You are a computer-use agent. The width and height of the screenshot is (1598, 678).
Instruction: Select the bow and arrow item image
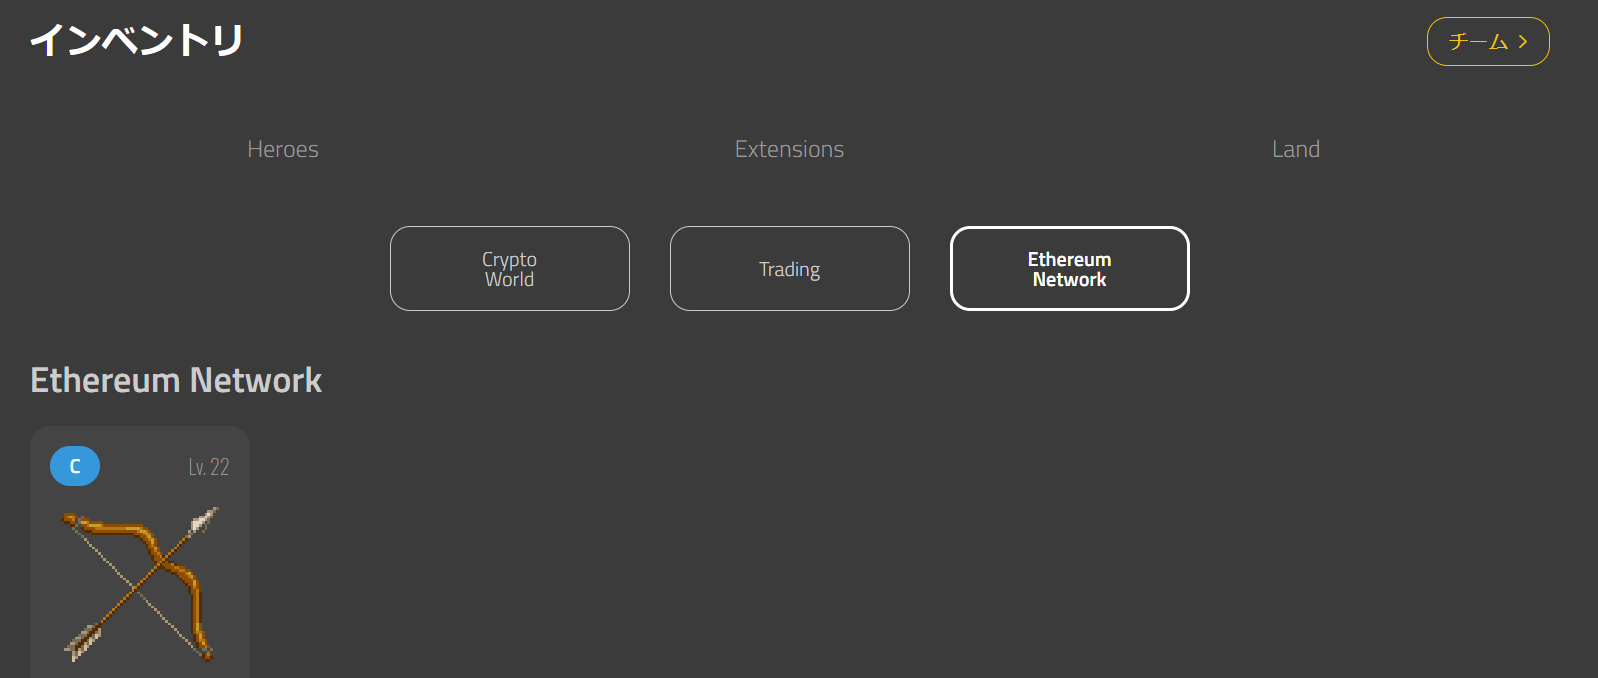[140, 585]
